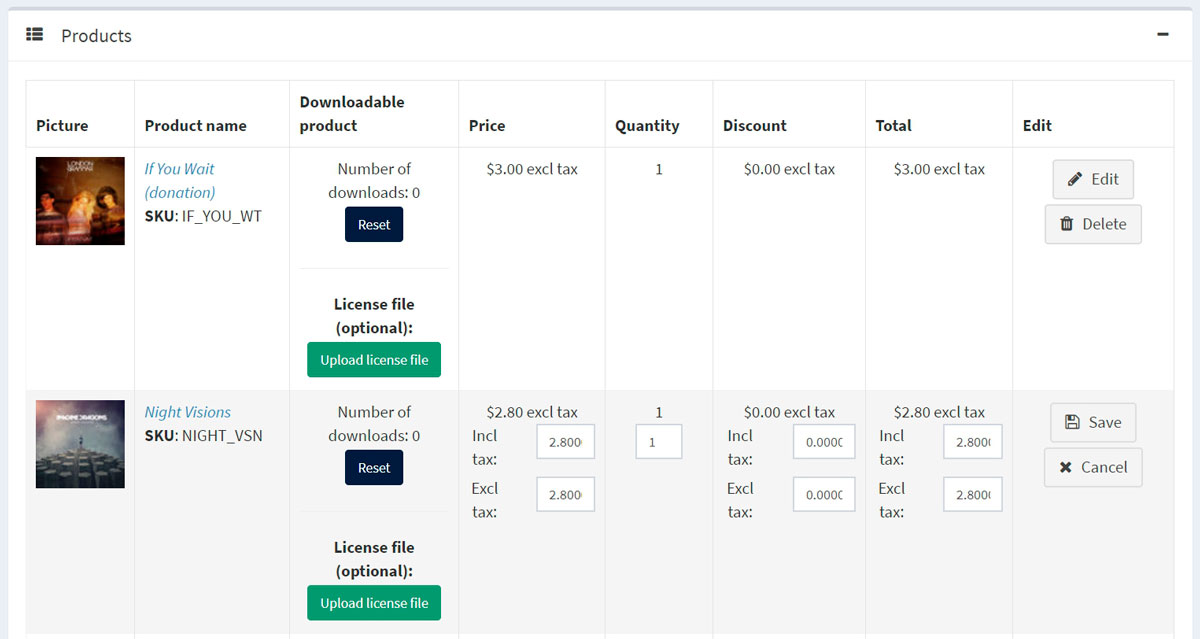Click the Quantity input for Night Visions

(658, 442)
